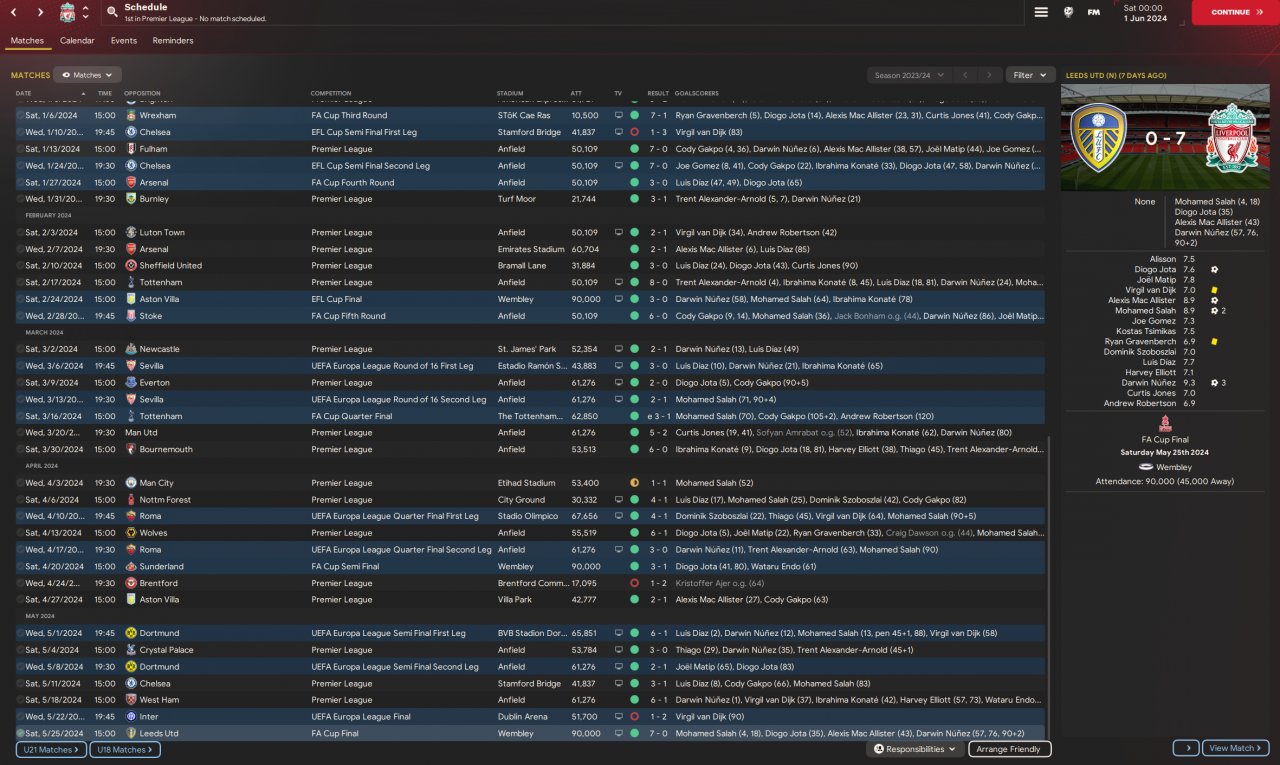
Task: Click the 0 - 7 score in match preview
Action: 1165,138
